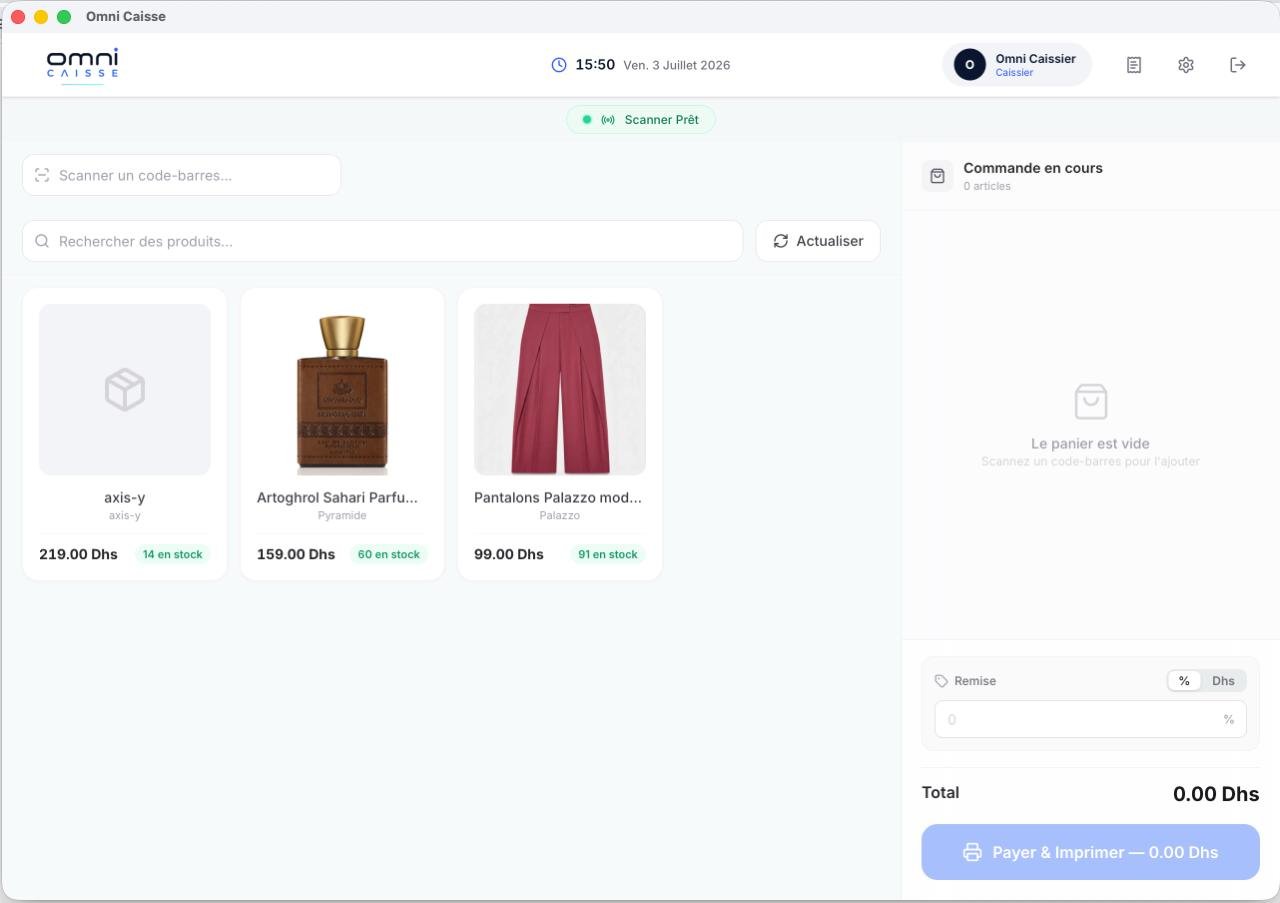Switch the discount type to %
The width and height of the screenshot is (1280, 903).
[x=1184, y=681]
